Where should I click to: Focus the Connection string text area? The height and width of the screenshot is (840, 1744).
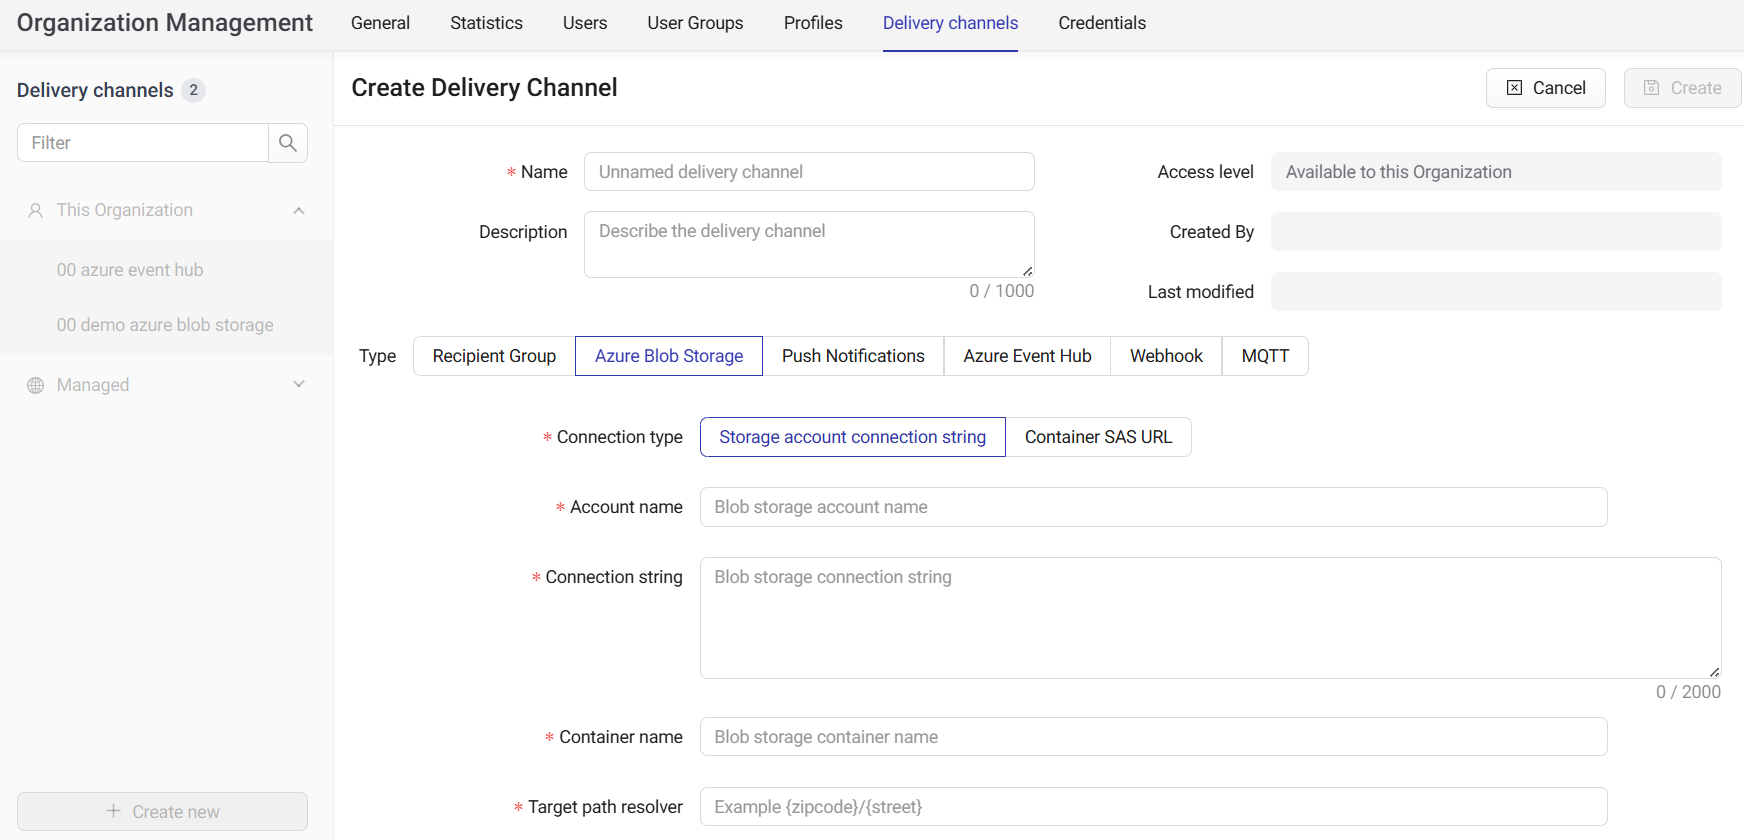[x=1210, y=618]
